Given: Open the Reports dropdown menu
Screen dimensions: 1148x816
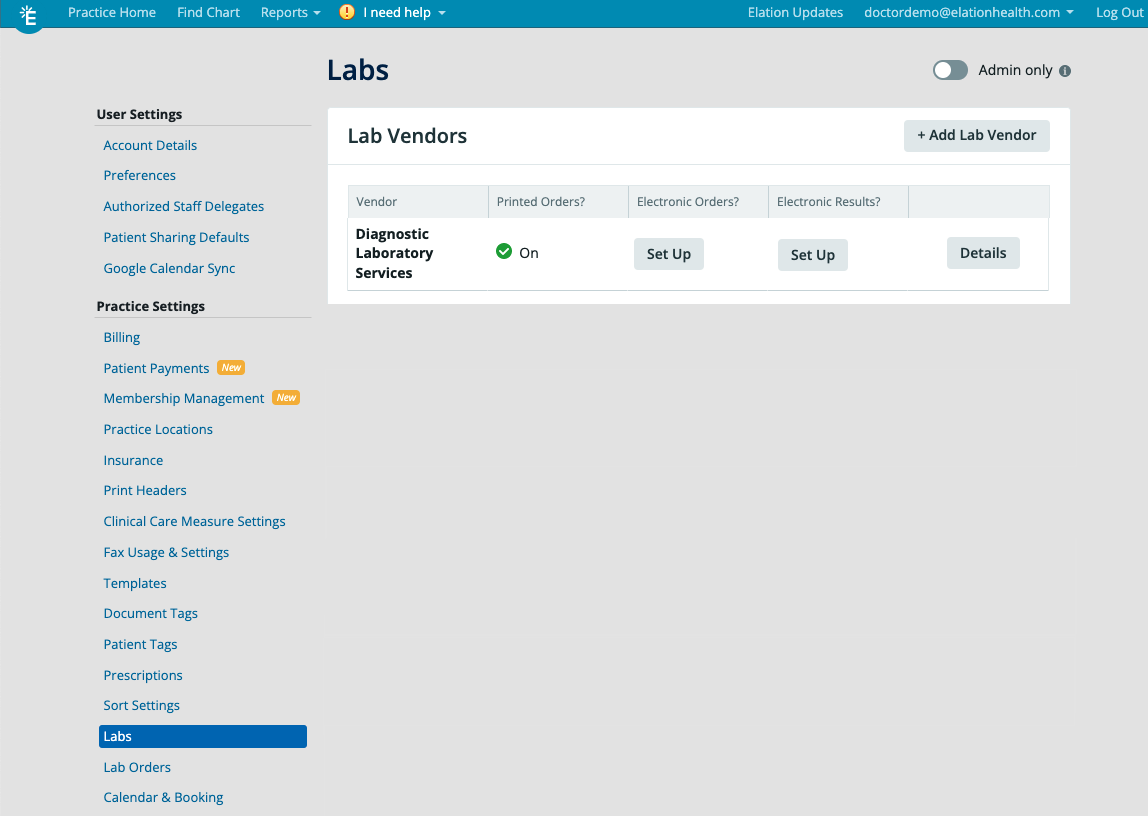Looking at the screenshot, I should tap(290, 12).
